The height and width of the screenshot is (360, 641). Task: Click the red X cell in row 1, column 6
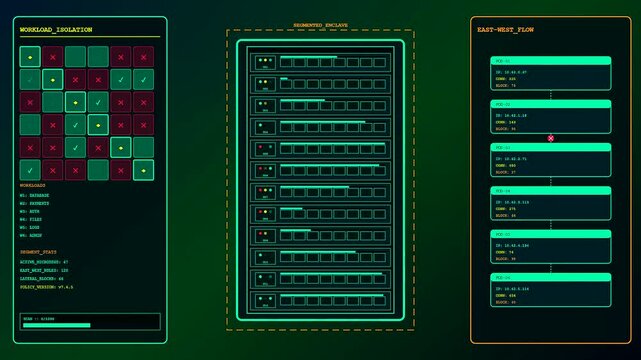tap(143, 57)
